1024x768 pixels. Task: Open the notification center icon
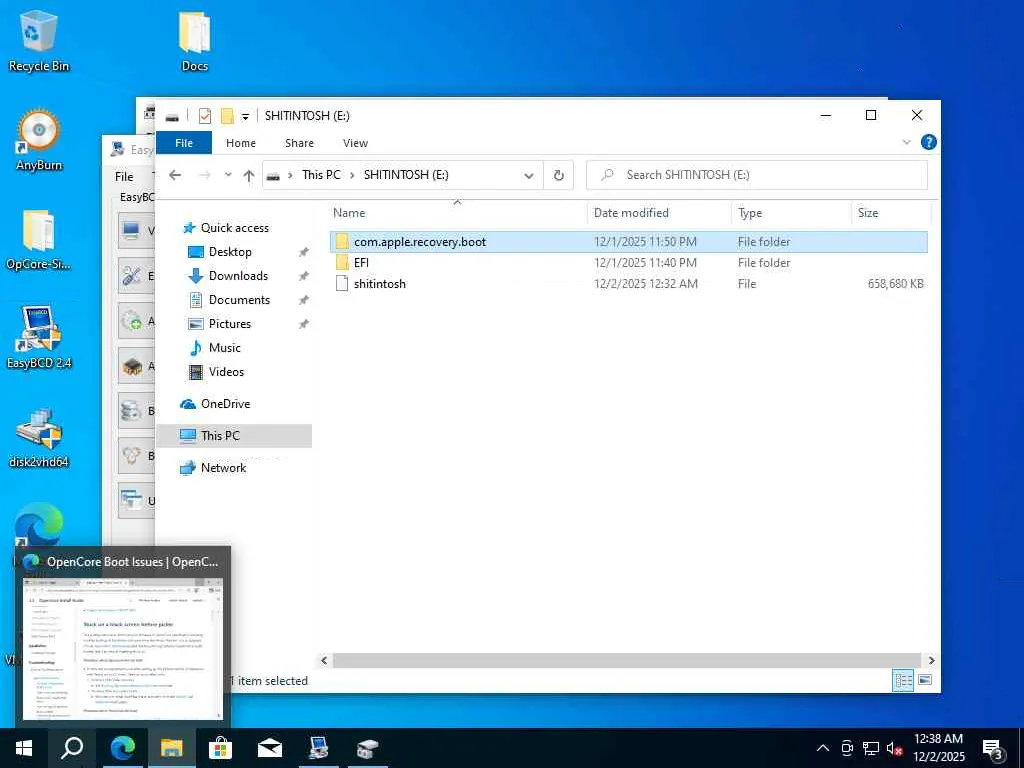(993, 749)
